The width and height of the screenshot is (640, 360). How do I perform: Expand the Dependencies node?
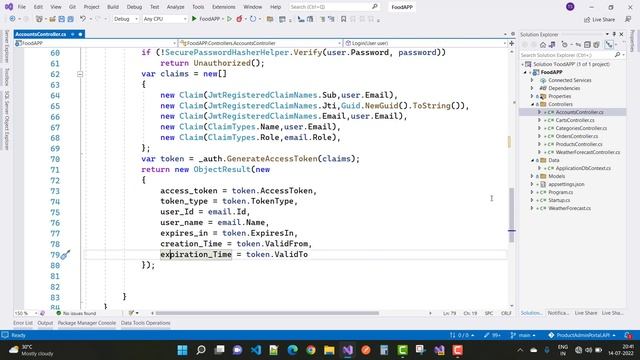(x=532, y=88)
